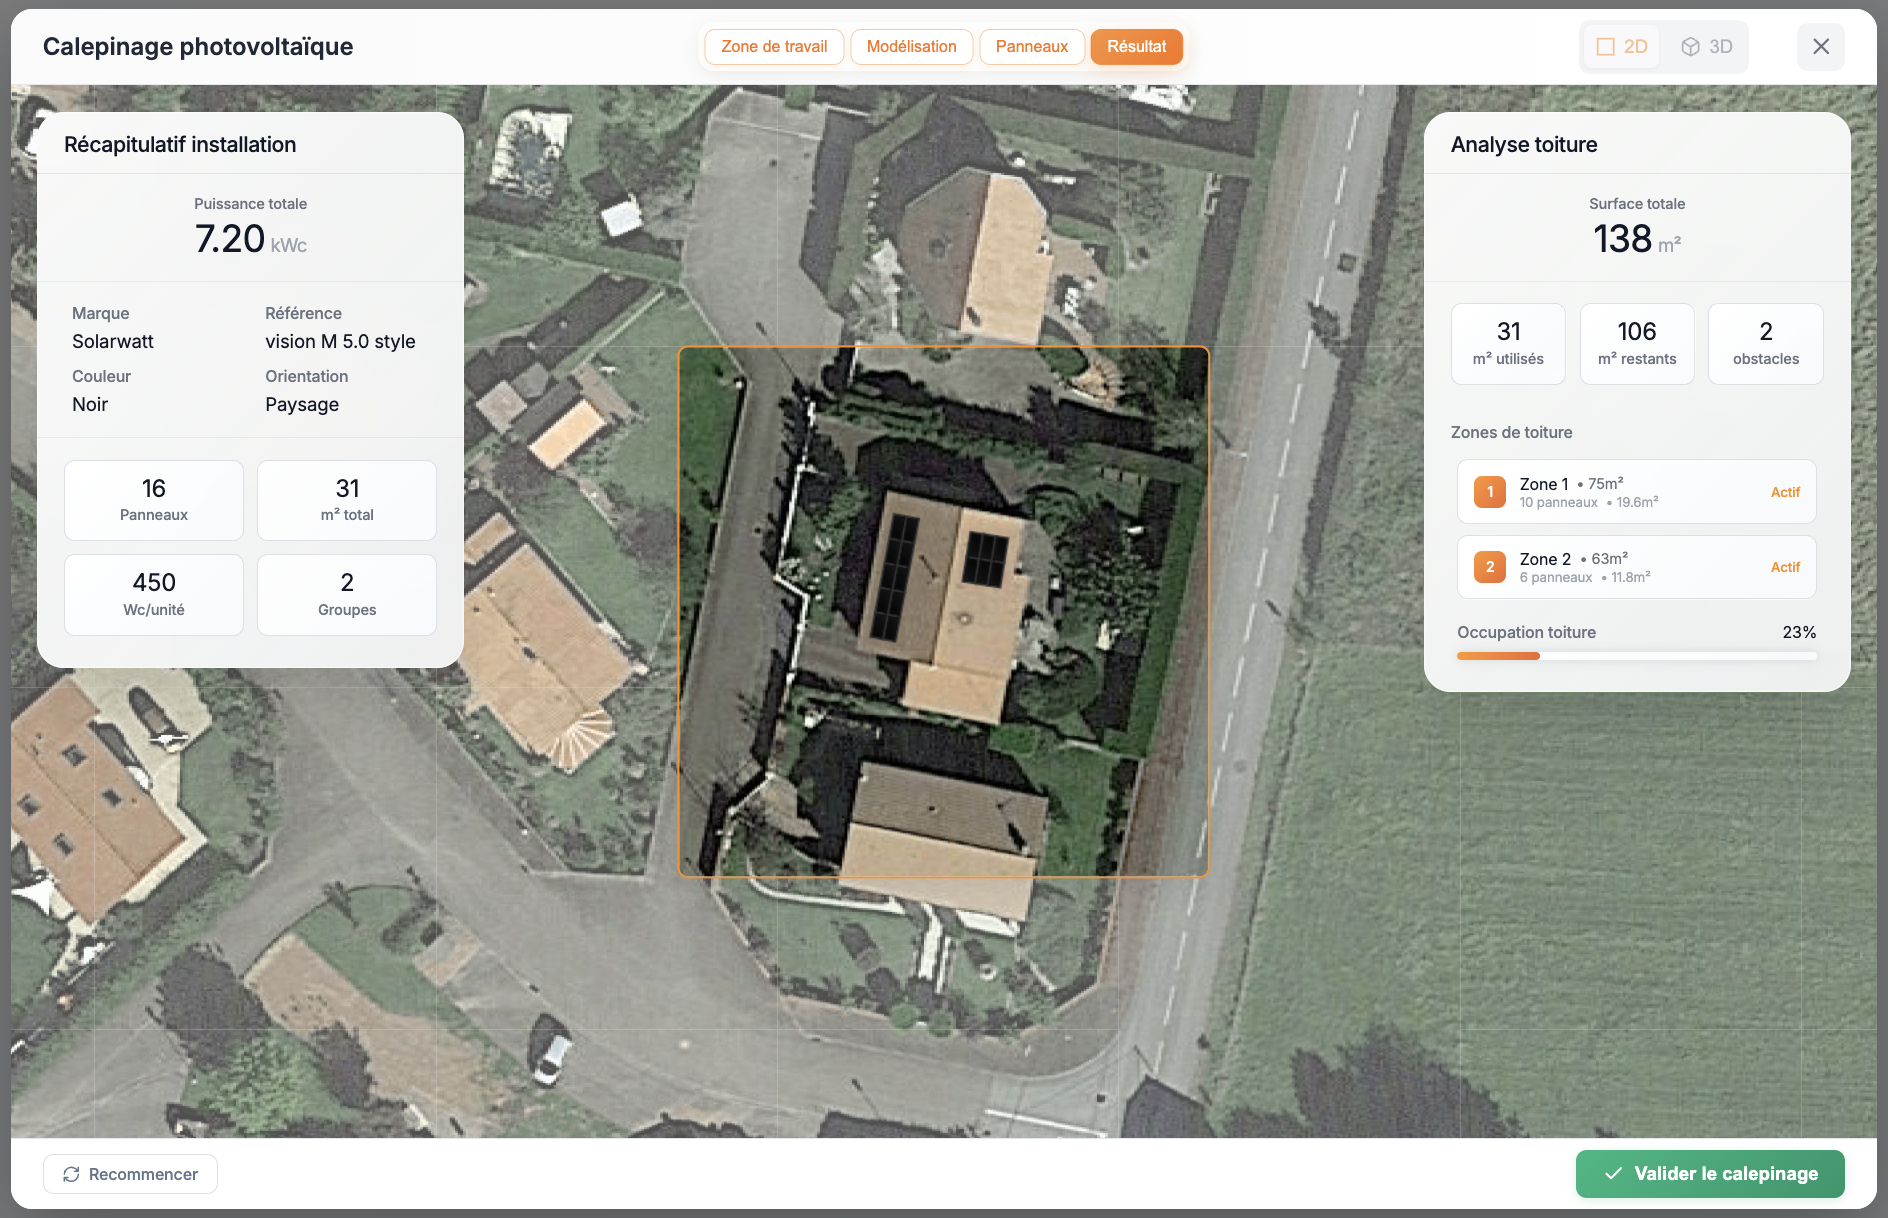Select the 450 Wc/unité stat card
This screenshot has height=1218, width=1888.
tap(154, 595)
